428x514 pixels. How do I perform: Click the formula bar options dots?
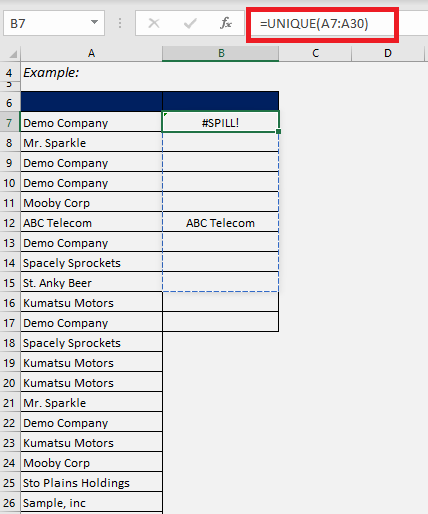[x=120, y=23]
